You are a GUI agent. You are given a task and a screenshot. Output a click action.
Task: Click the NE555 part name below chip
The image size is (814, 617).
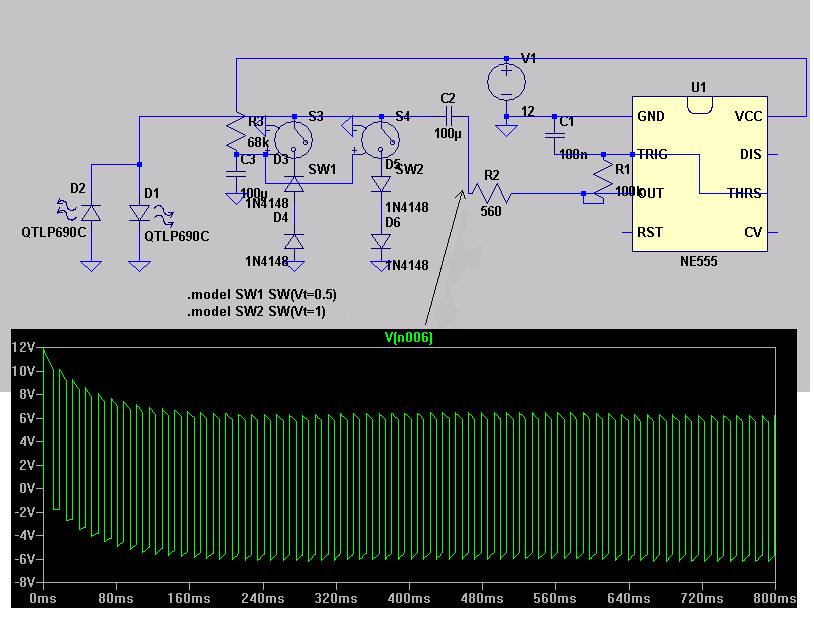click(x=699, y=262)
